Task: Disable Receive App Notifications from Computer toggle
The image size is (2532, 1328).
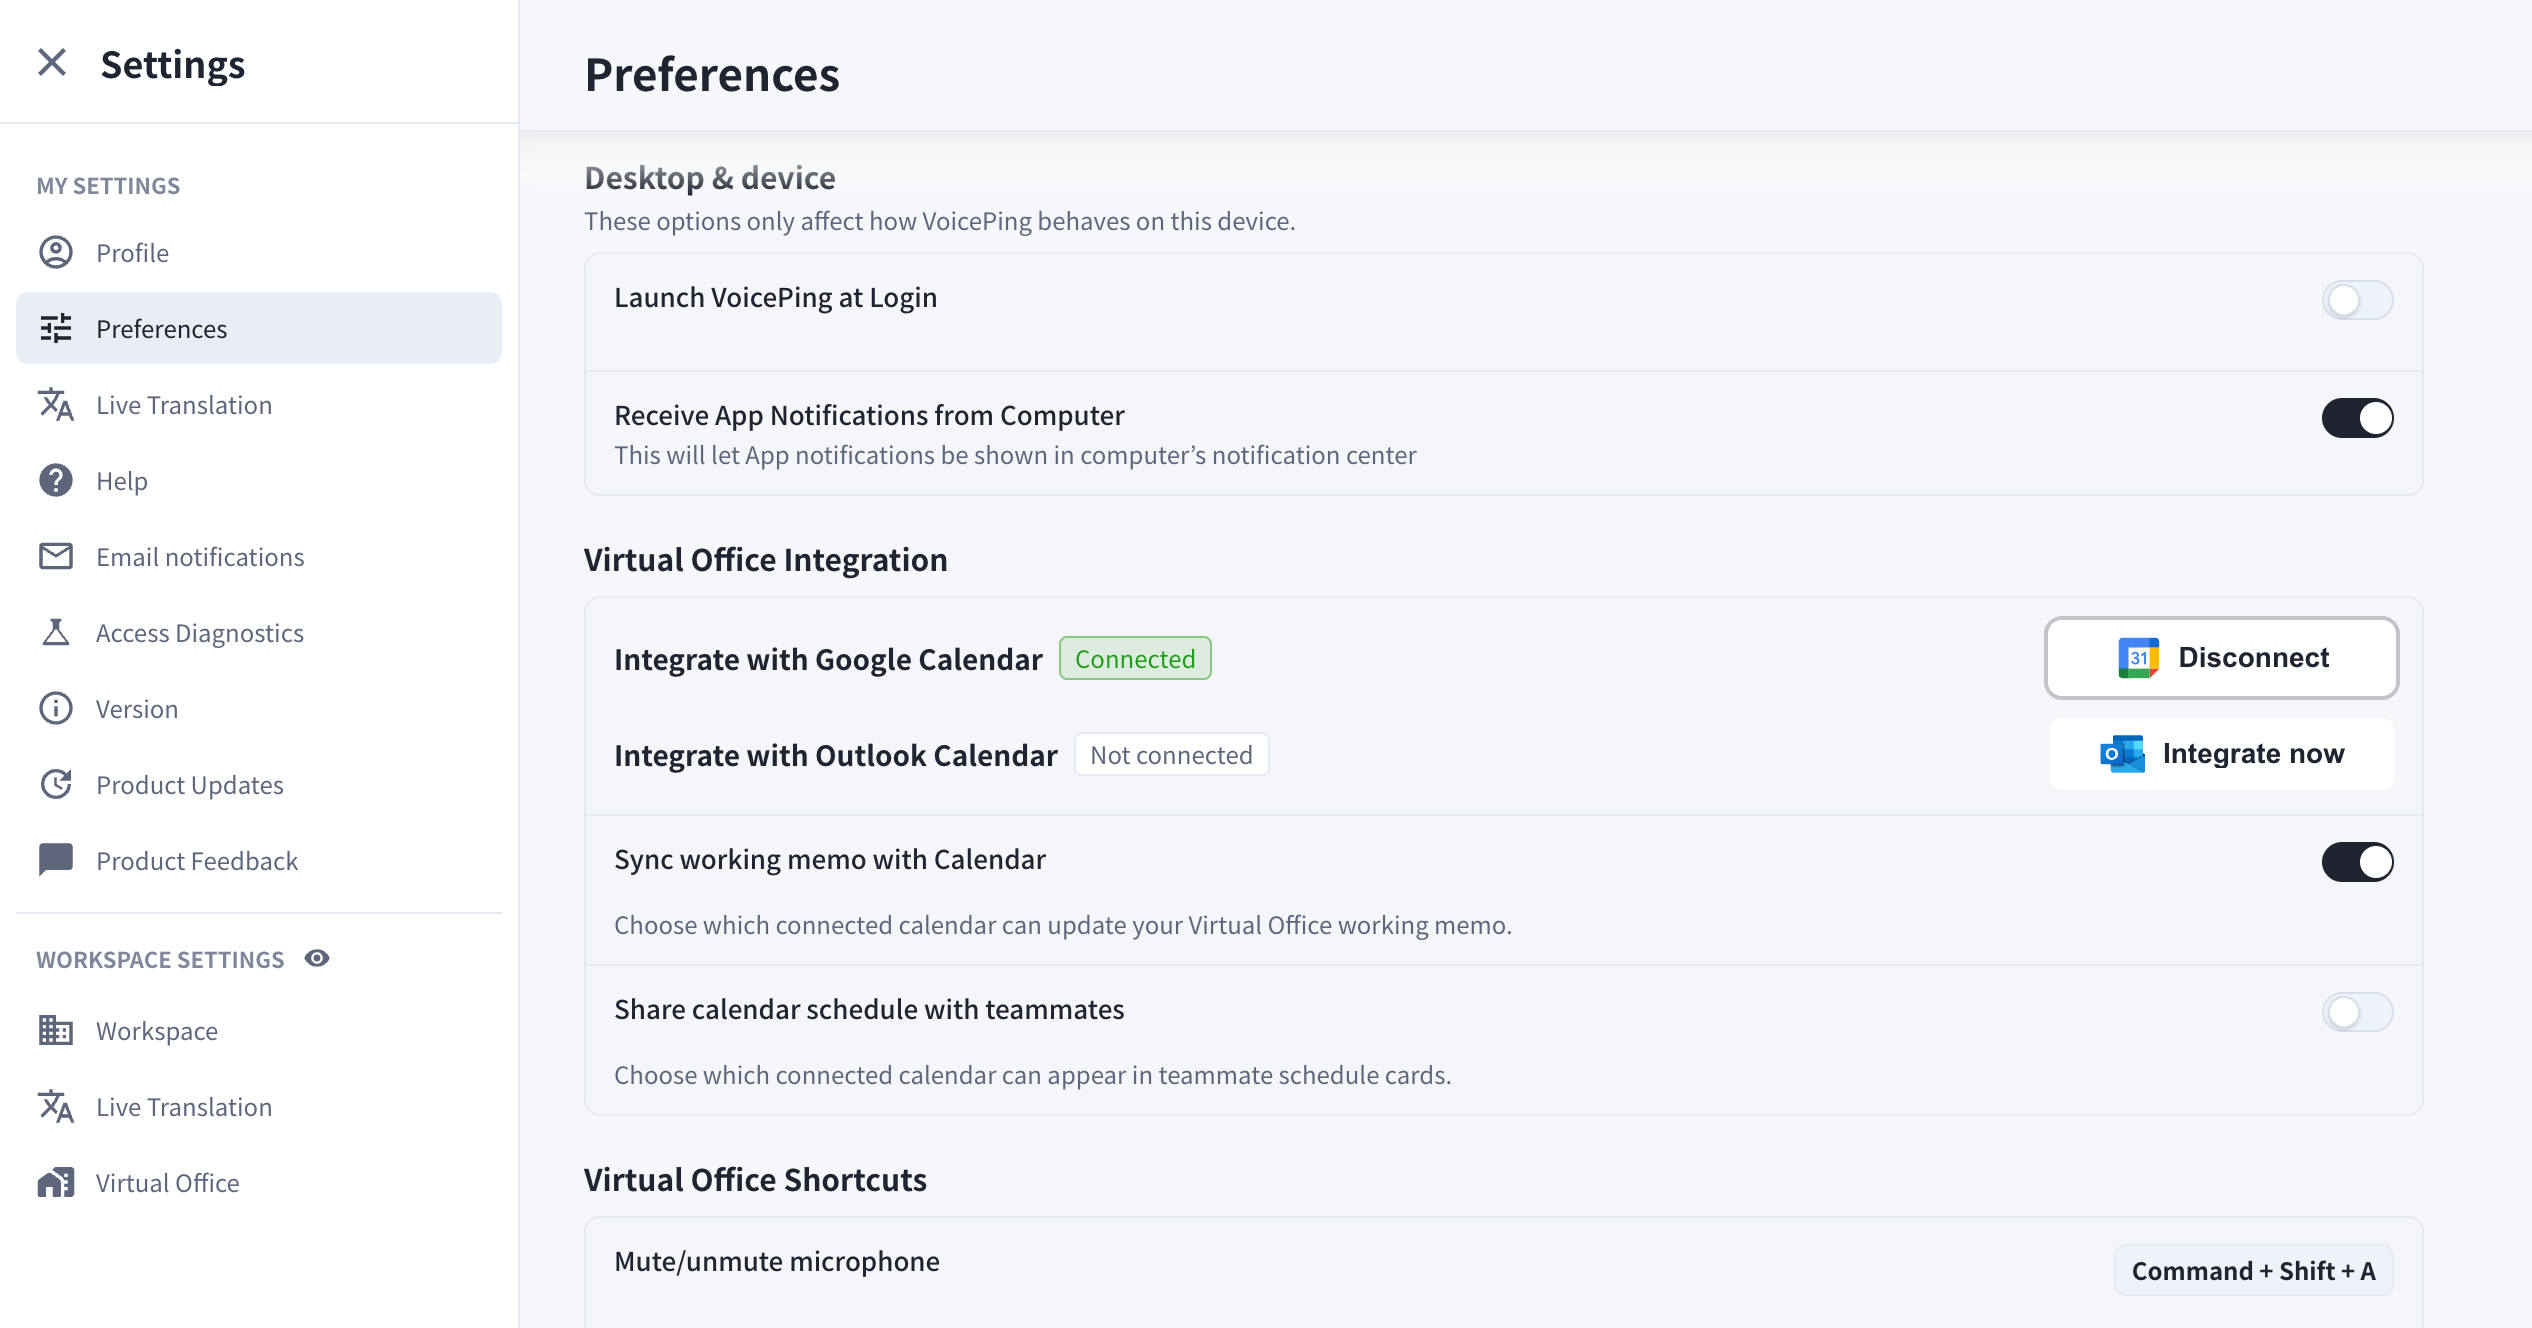Action: pyautogui.click(x=2357, y=418)
